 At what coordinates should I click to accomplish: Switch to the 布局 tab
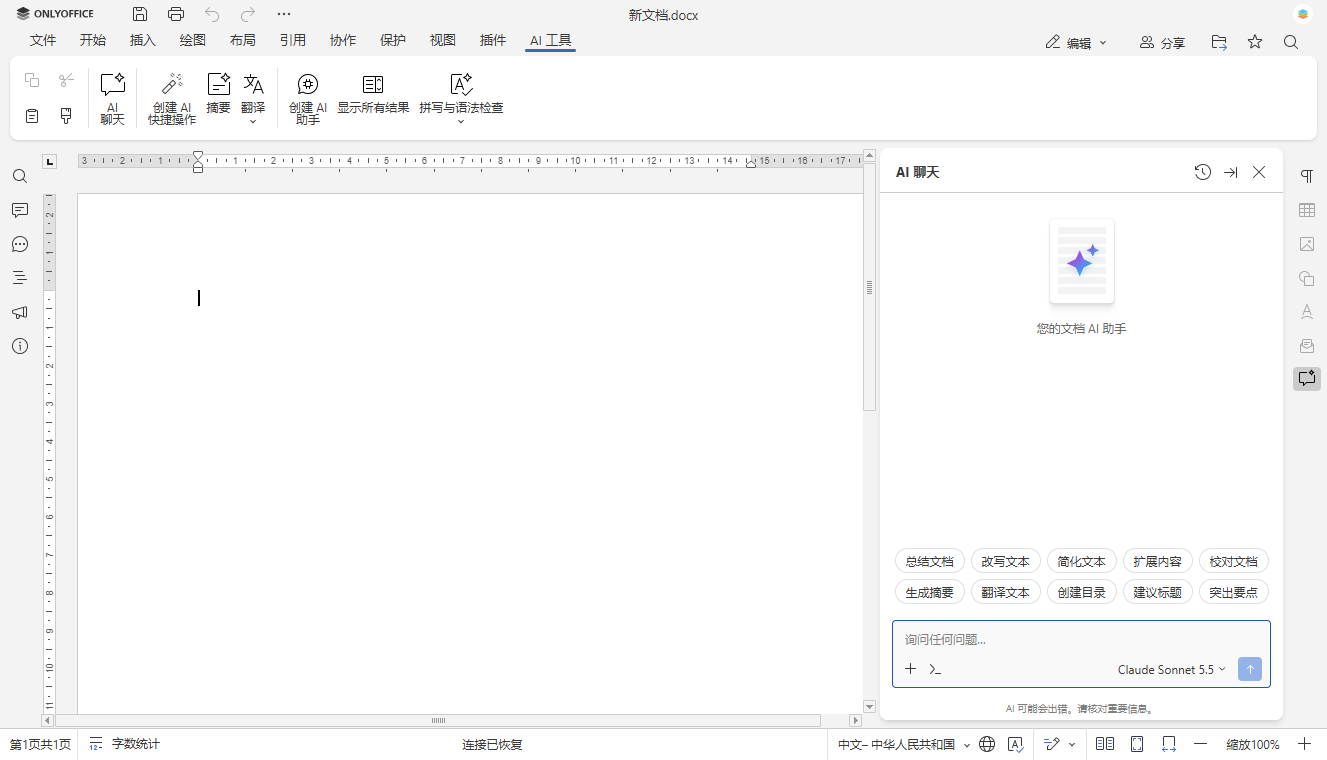tap(243, 41)
